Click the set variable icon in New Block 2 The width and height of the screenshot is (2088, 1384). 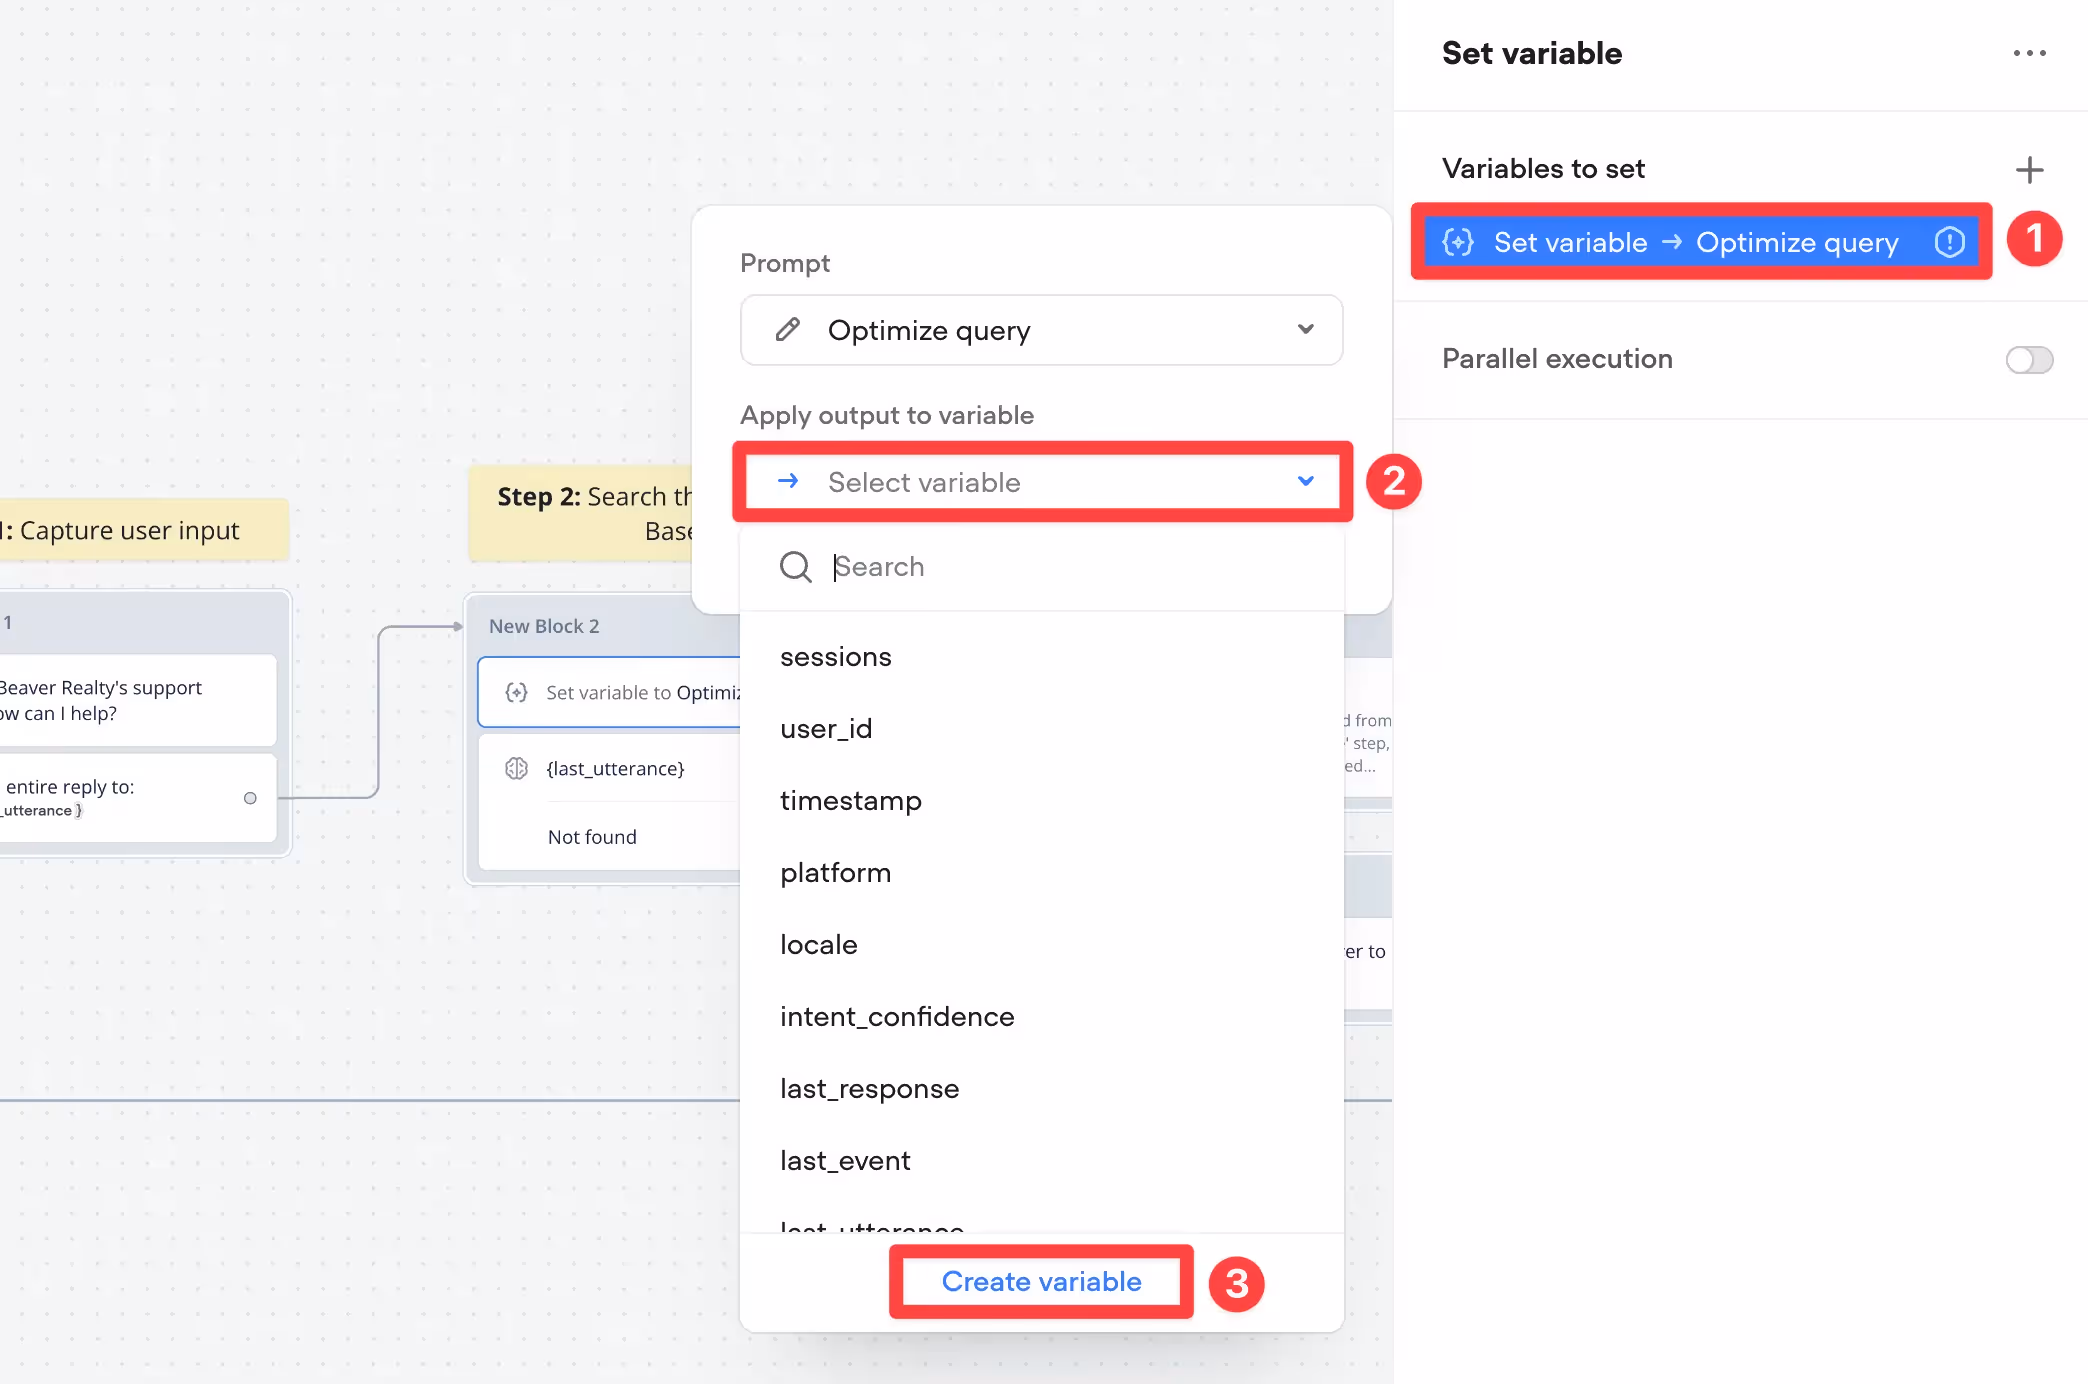516,692
